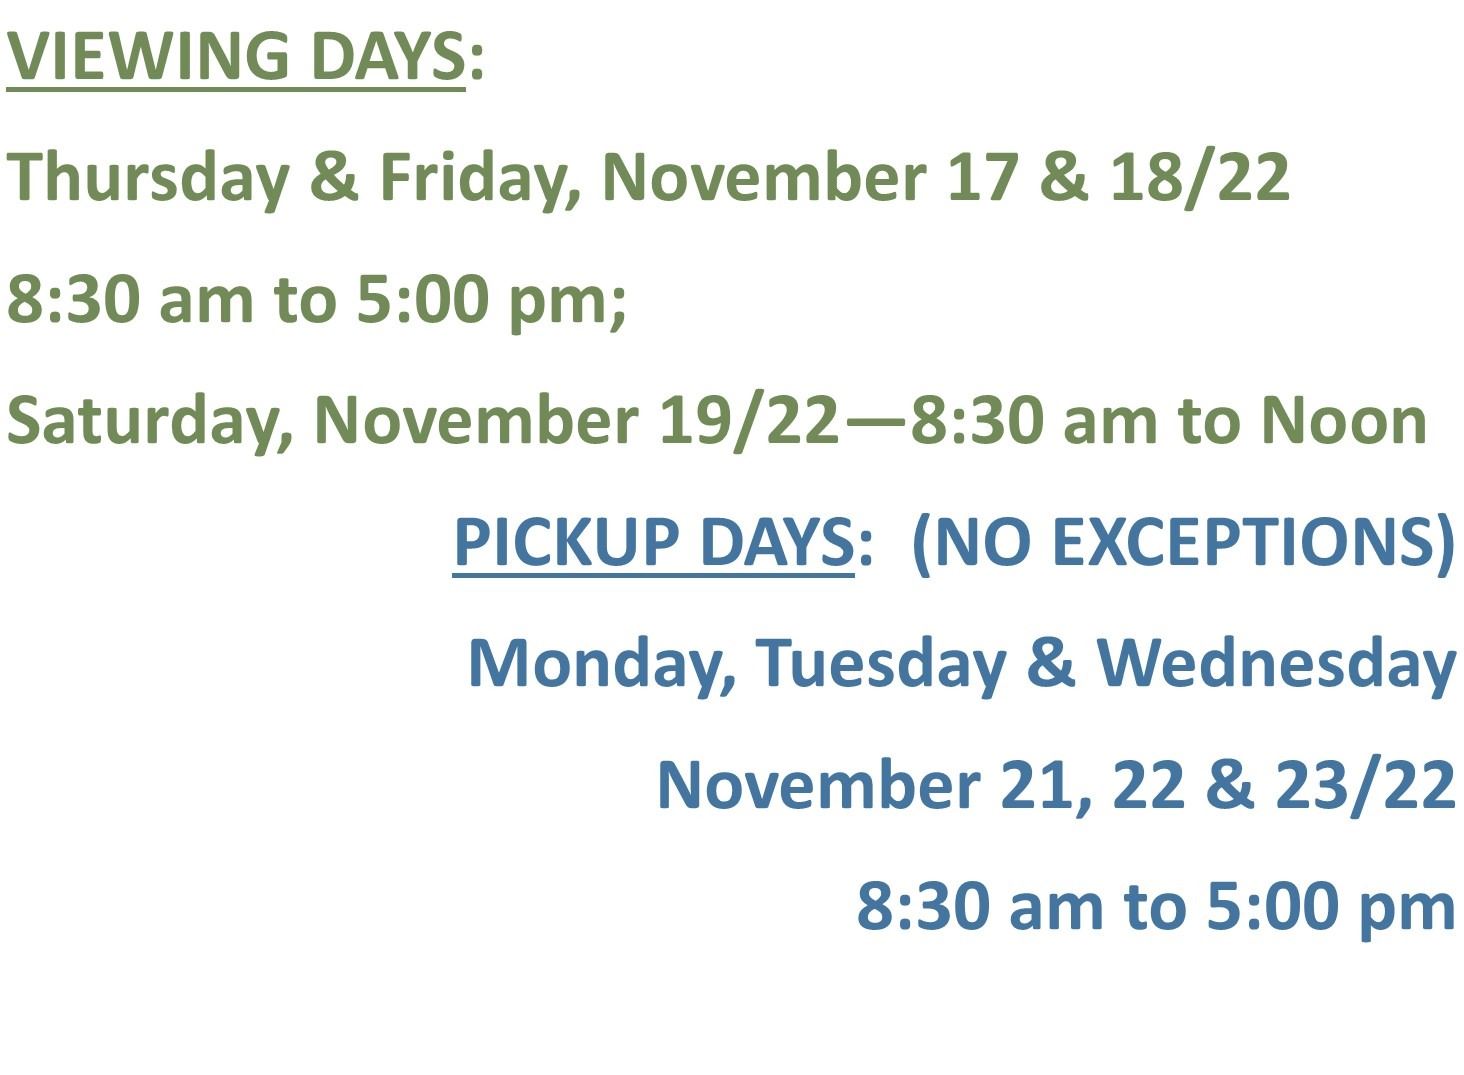Click the blue word November
1464x1075 pixels.
click(818, 785)
